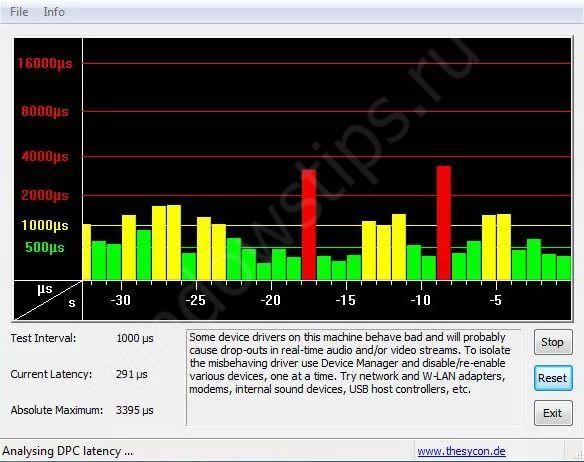Image resolution: width=584 pixels, height=462 pixels.
Task: Click the -5 time axis marker
Action: click(496, 300)
